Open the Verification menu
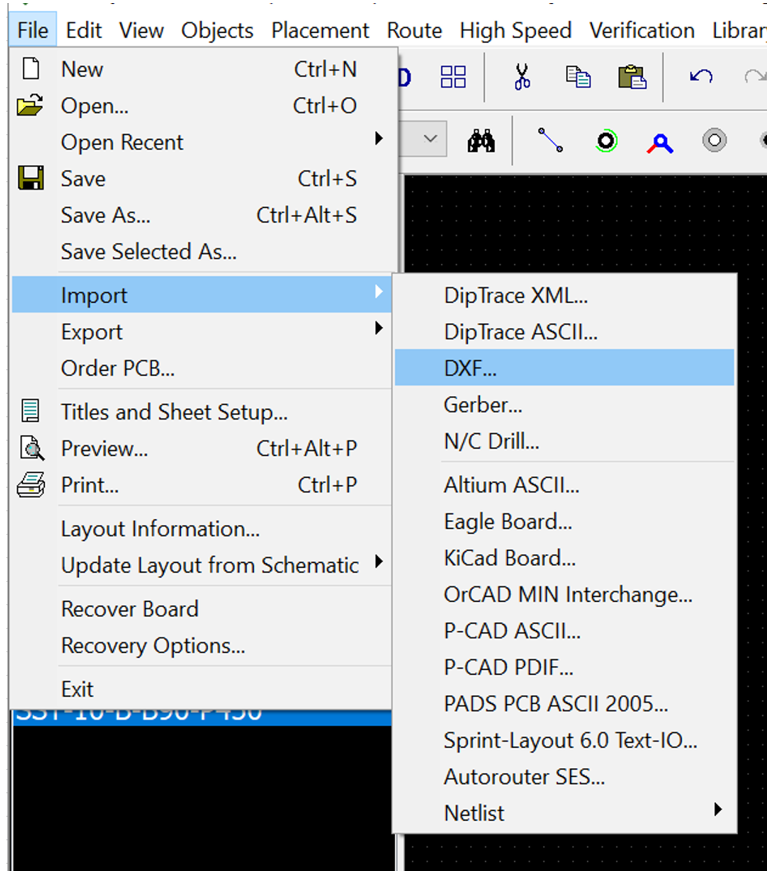784x884 pixels. point(642,30)
